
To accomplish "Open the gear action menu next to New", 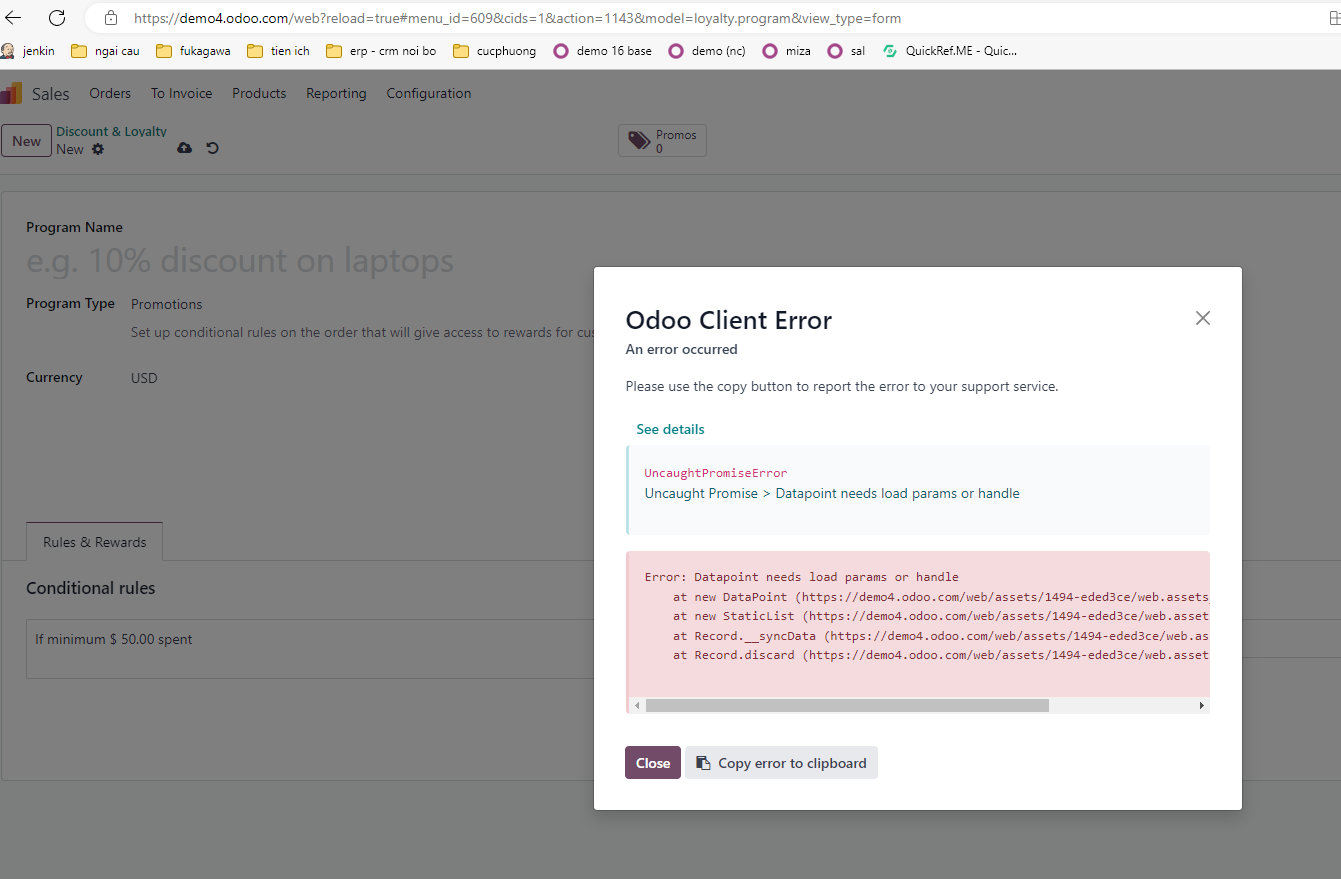I will click(97, 148).
